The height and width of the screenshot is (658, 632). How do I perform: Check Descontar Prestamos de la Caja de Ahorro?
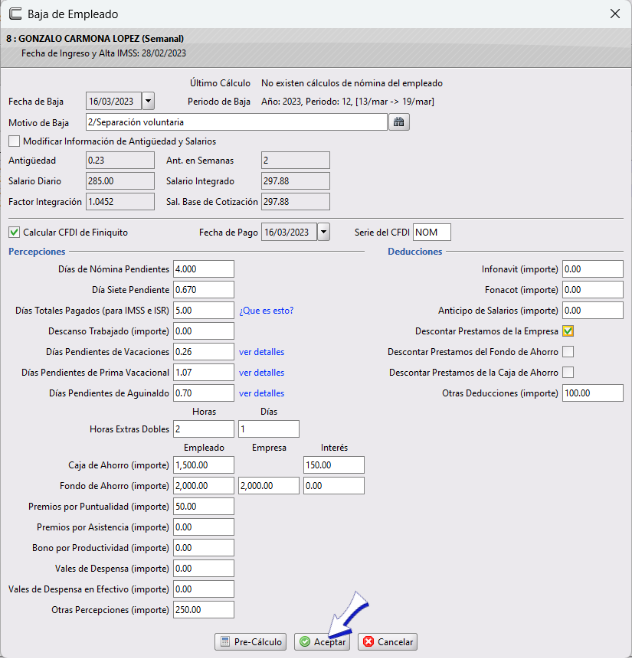click(568, 372)
